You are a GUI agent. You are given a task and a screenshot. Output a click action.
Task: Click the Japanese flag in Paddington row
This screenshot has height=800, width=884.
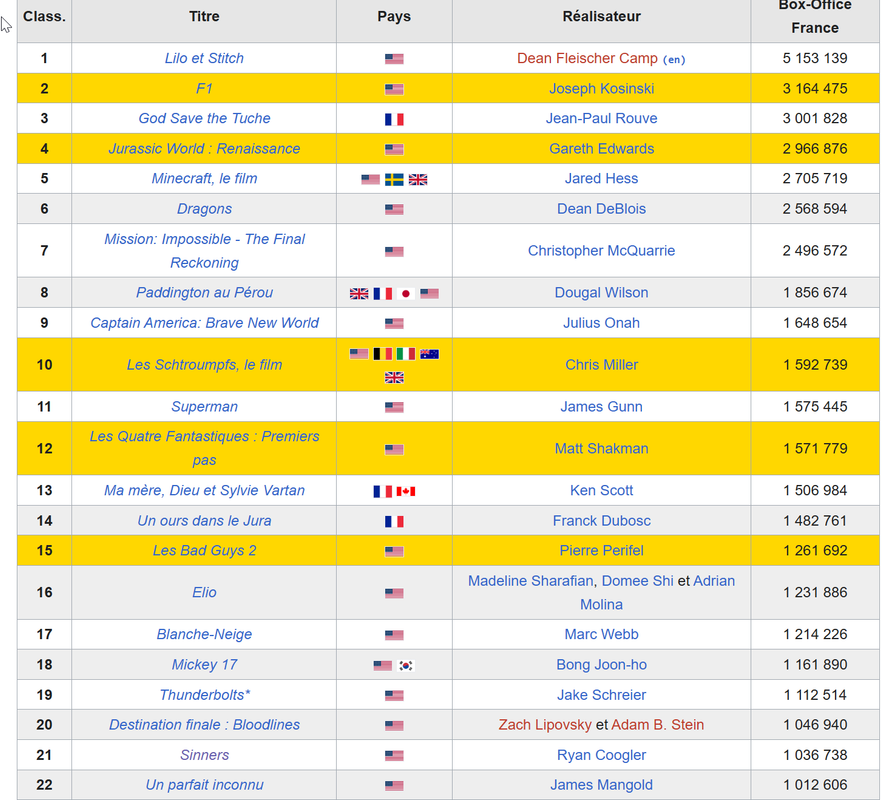pos(406,294)
